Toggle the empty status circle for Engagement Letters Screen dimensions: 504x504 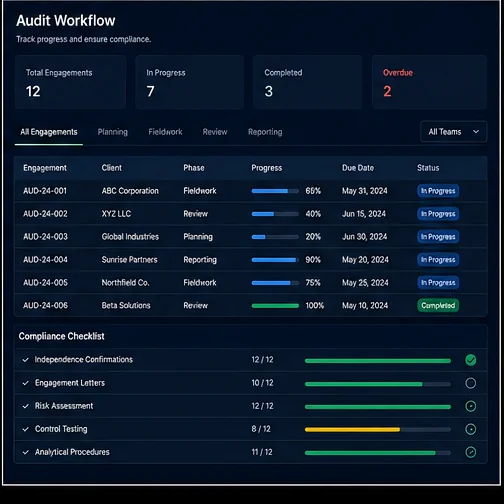point(470,383)
